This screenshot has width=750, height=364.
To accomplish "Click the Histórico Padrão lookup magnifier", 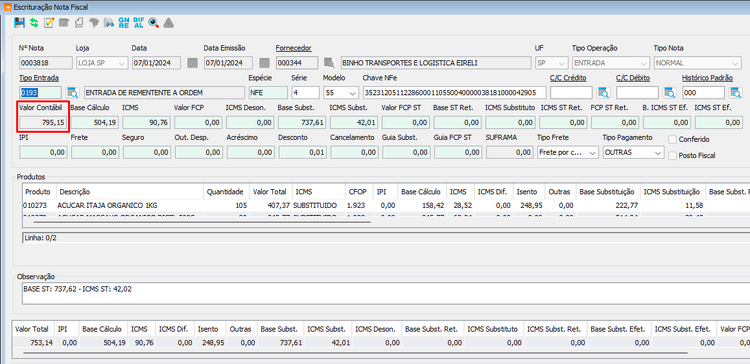I will coord(735,92).
